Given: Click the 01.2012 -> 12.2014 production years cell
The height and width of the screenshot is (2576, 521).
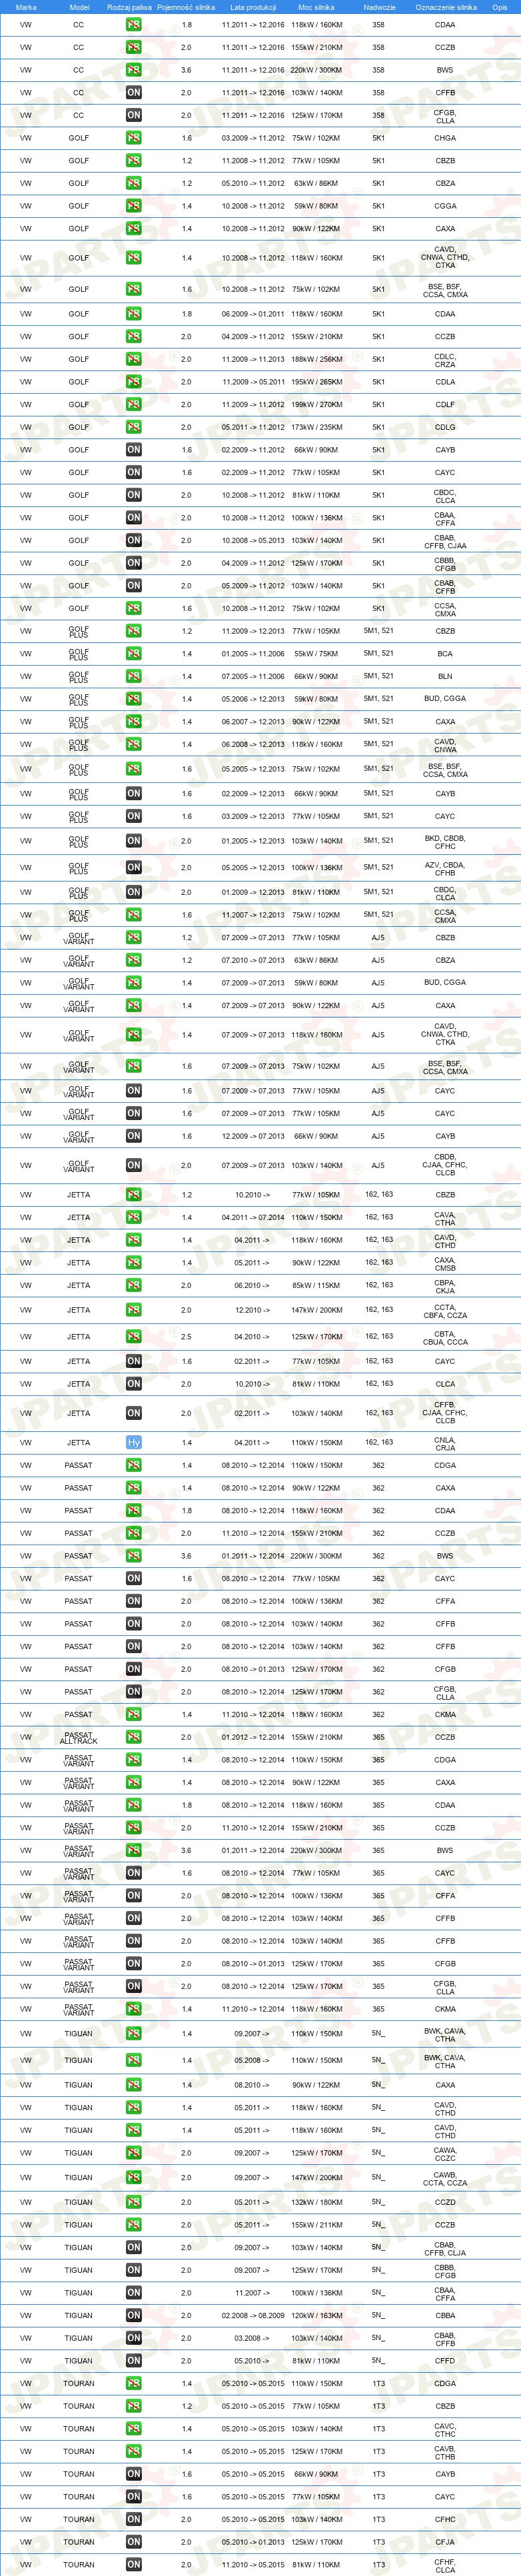Looking at the screenshot, I should (253, 1737).
